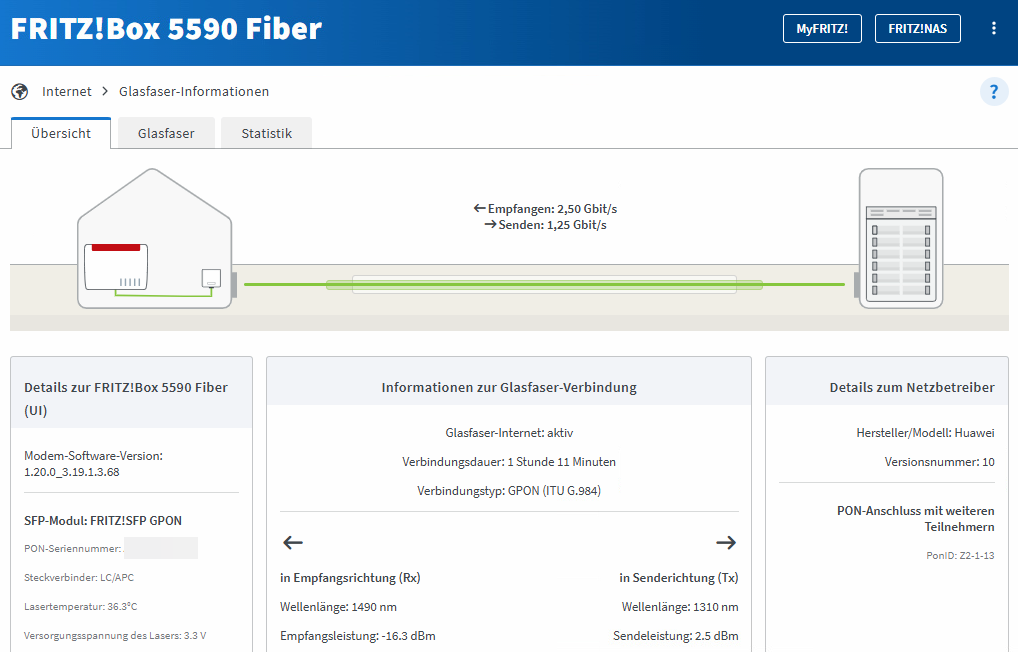Open the three-dot options menu
This screenshot has width=1018, height=652.
click(x=993, y=29)
